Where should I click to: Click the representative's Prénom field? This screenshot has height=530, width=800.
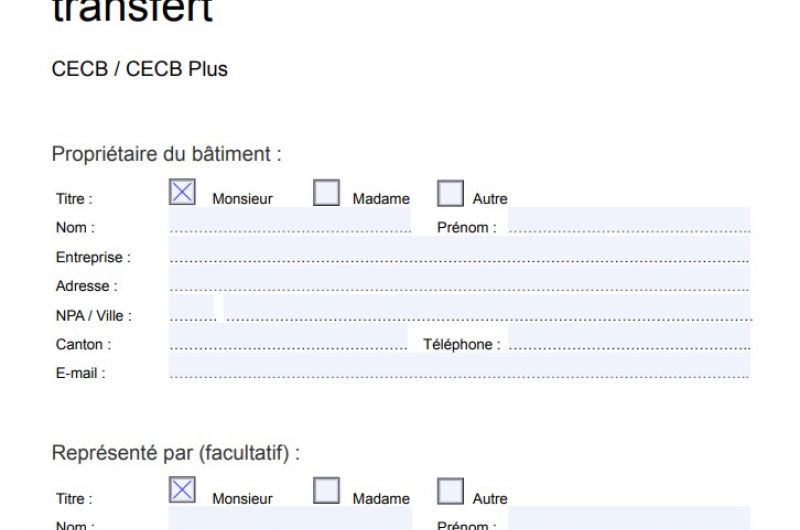click(629, 519)
